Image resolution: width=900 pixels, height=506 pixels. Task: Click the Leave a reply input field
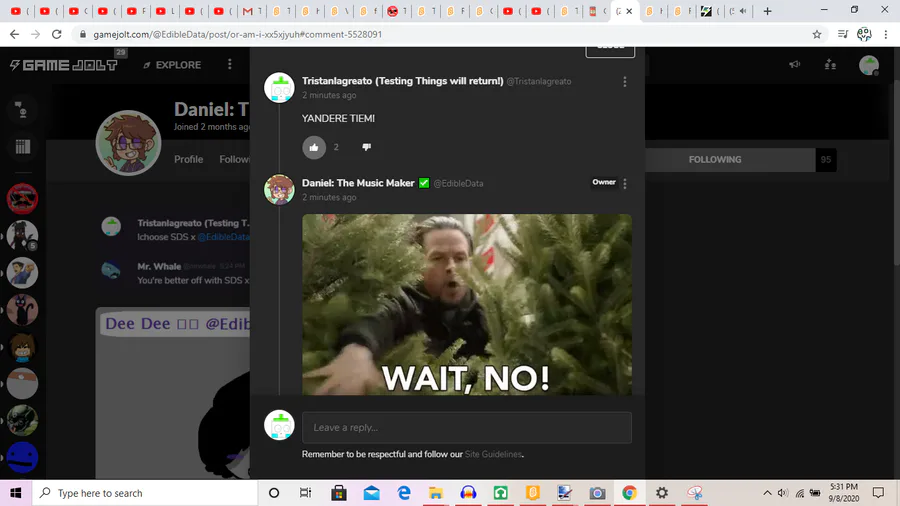(x=467, y=427)
